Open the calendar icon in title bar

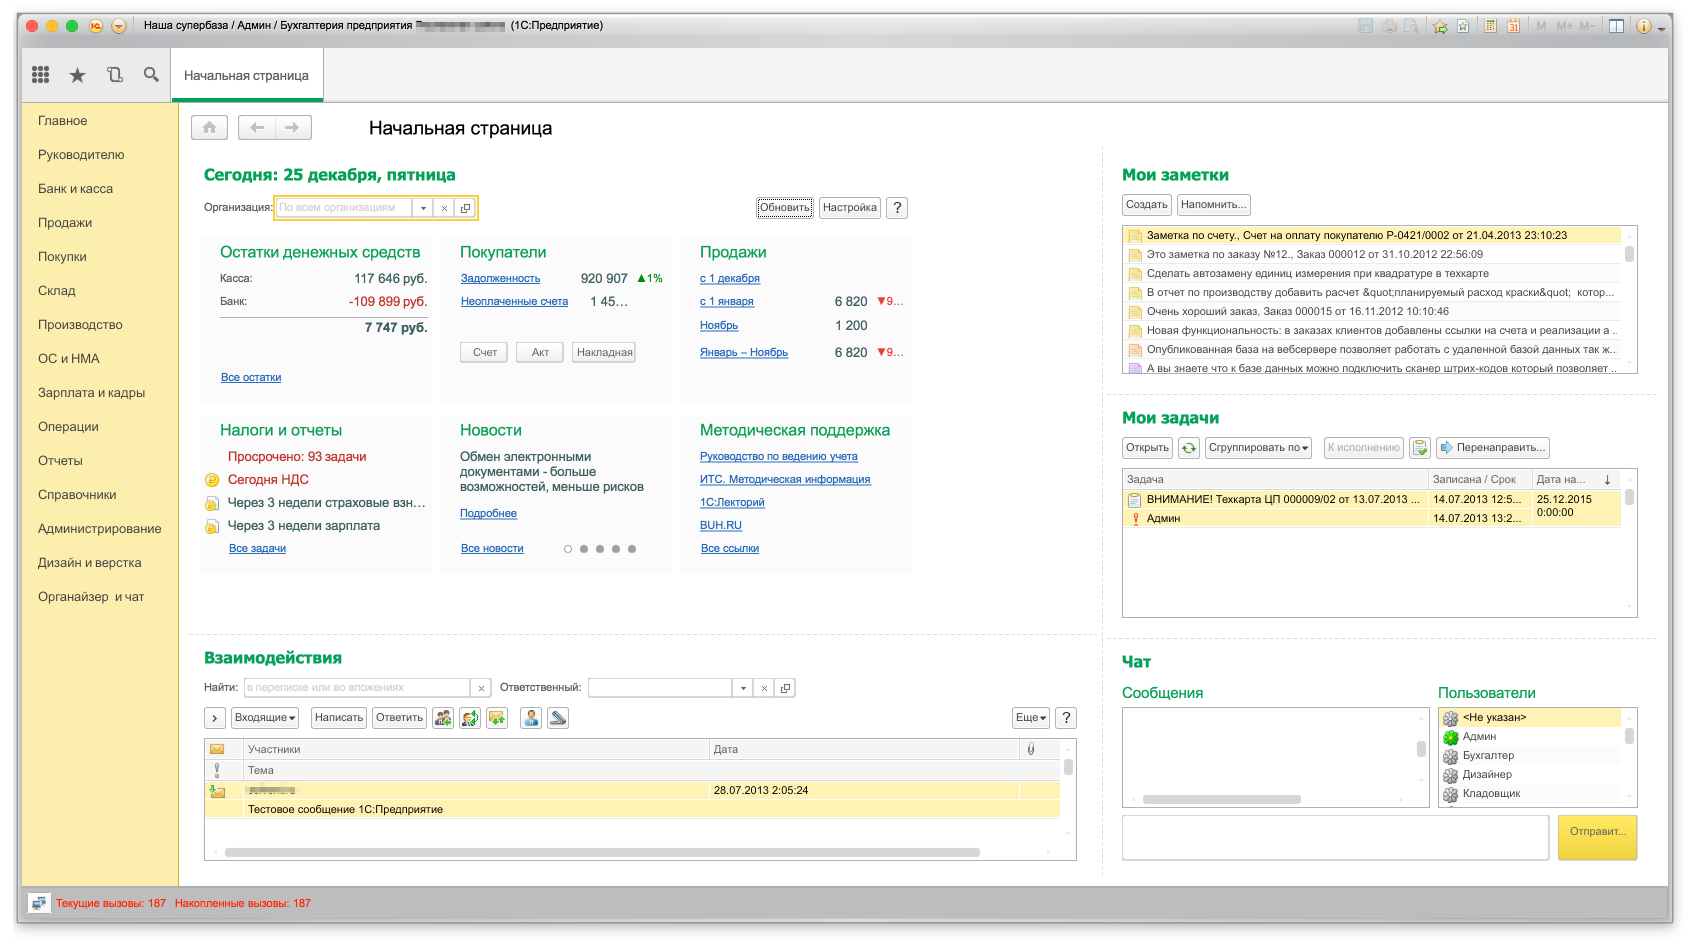pos(1513,26)
